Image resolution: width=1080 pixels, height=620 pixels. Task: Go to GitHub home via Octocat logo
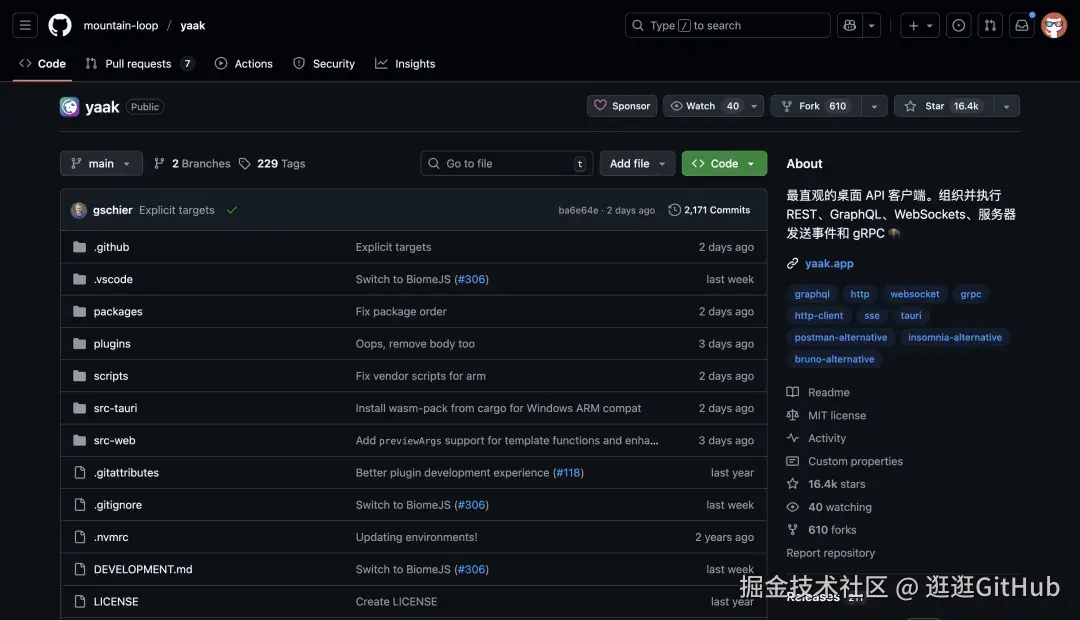60,25
